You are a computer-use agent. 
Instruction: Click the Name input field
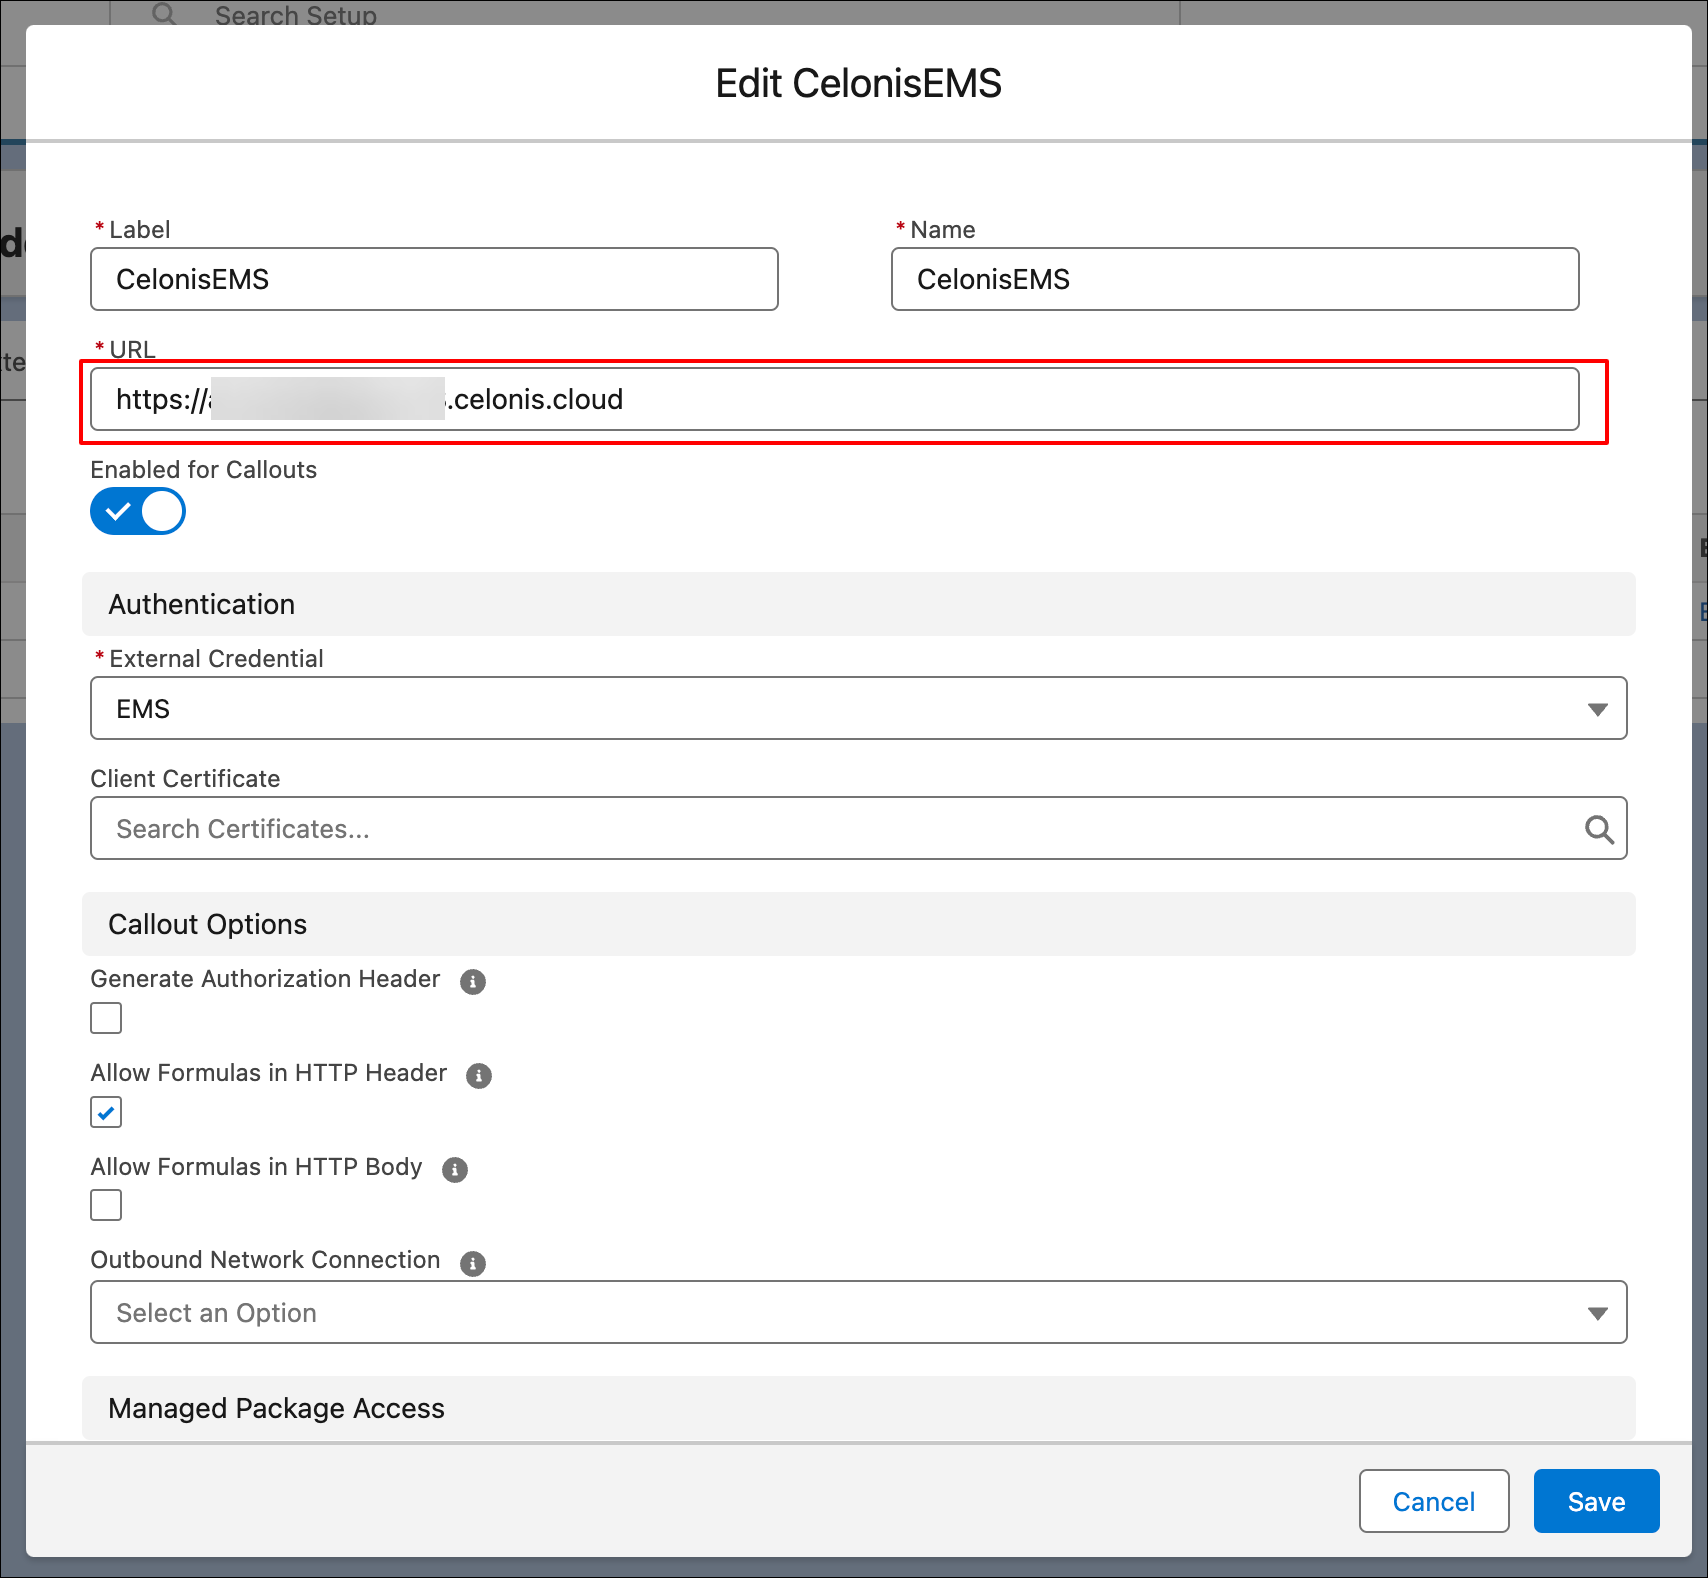pos(1235,279)
